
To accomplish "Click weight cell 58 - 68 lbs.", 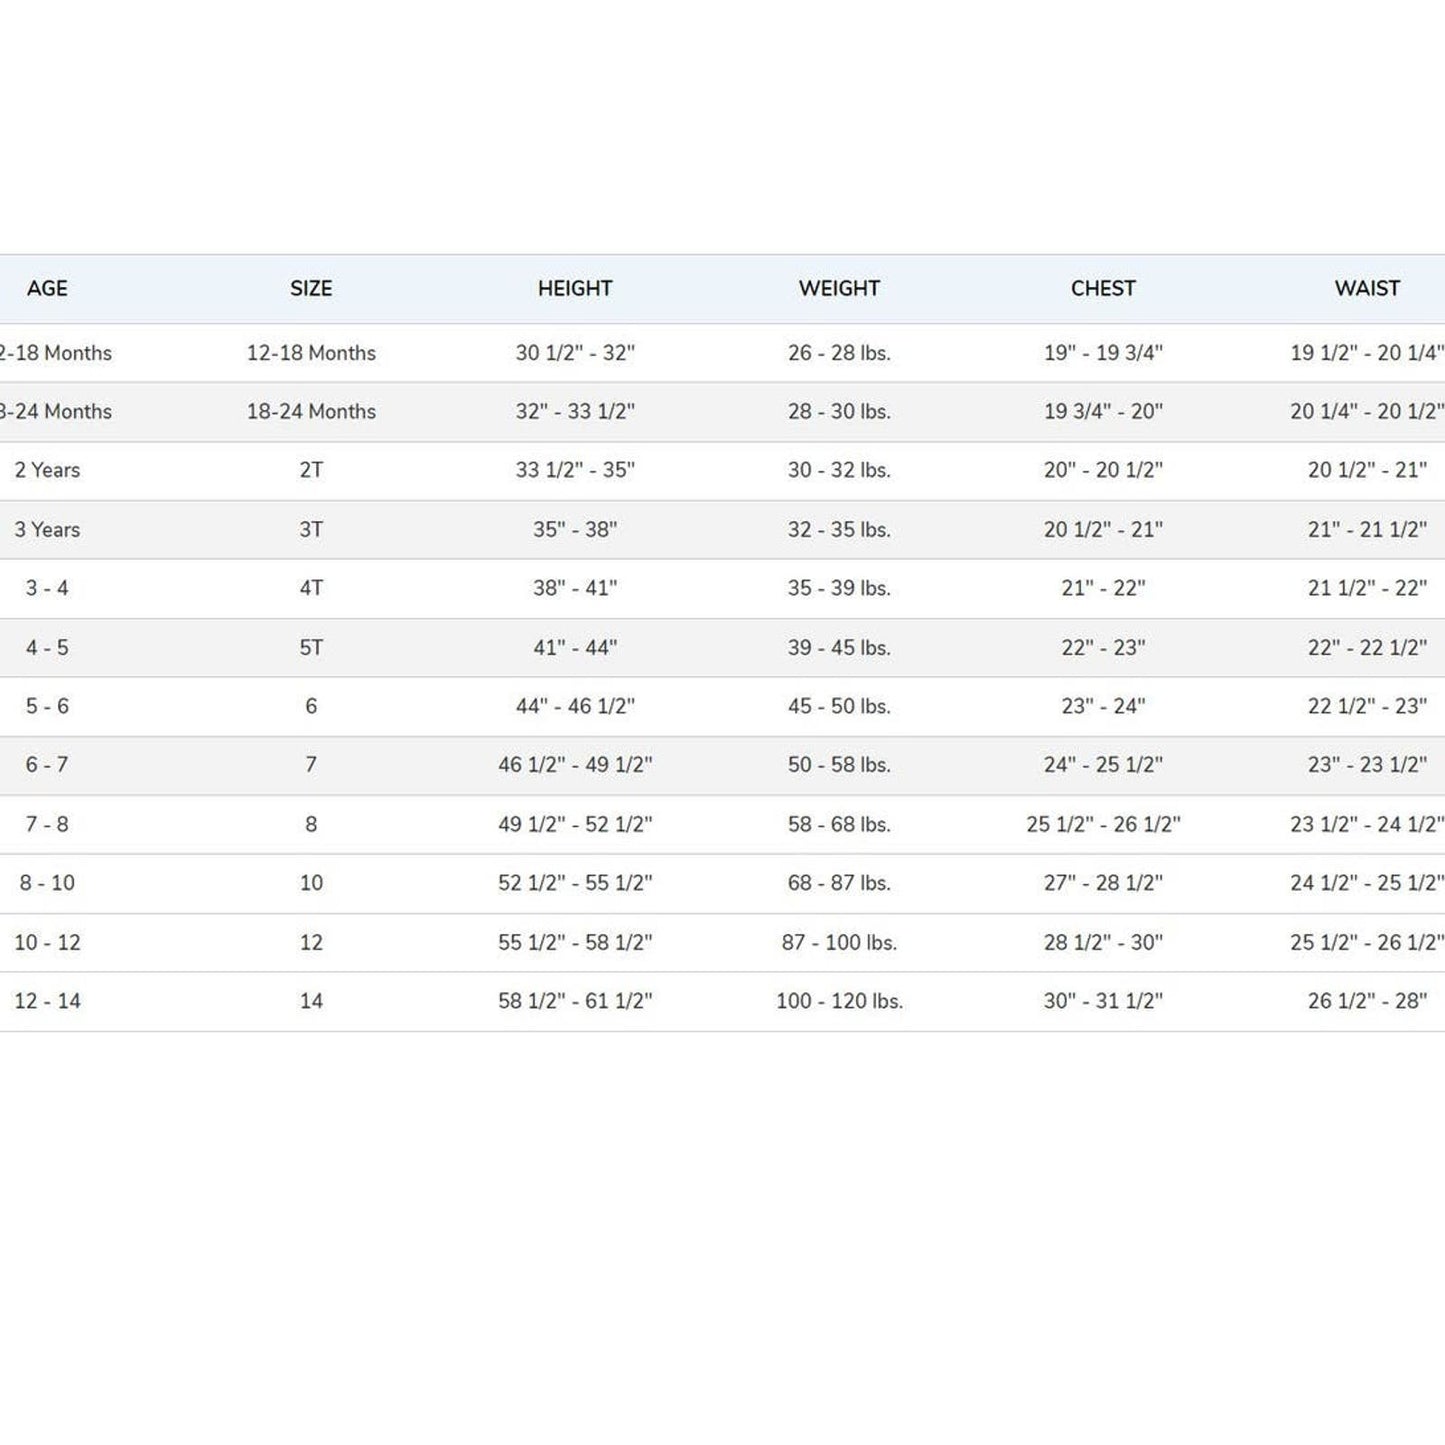I will (839, 824).
